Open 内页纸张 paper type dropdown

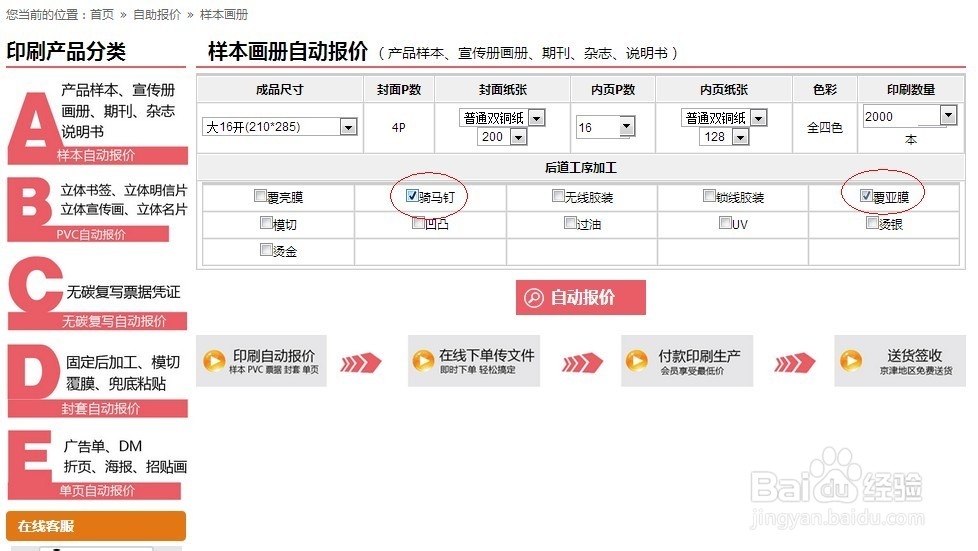724,117
